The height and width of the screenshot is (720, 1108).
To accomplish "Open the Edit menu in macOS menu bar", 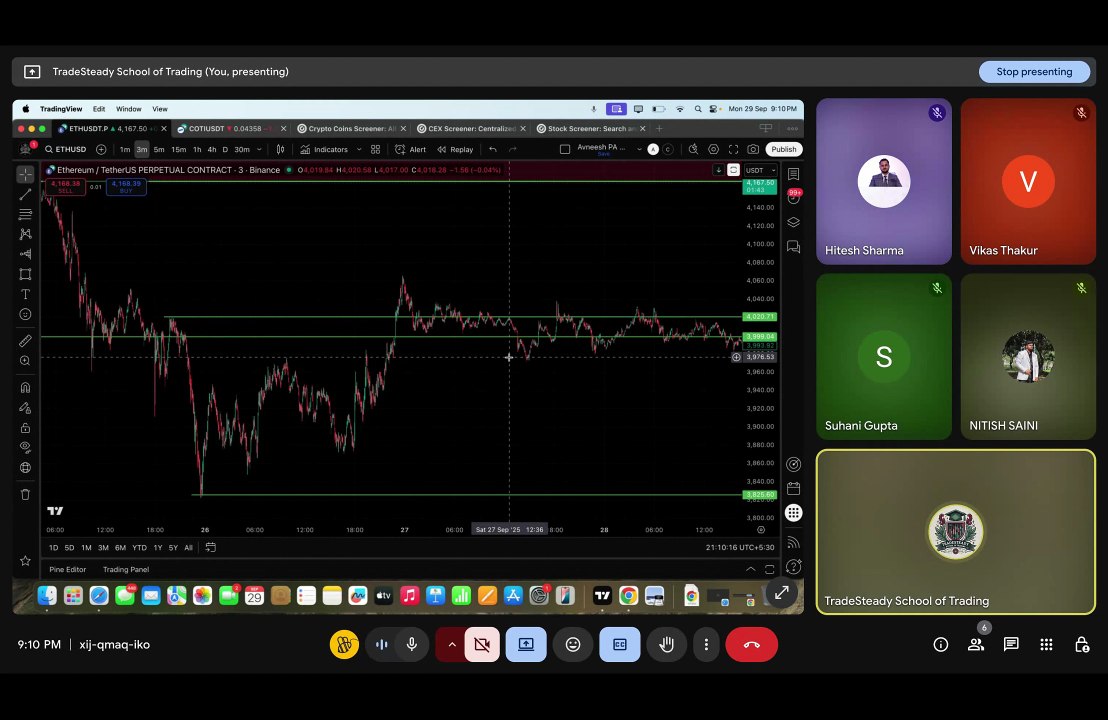I will pos(99,109).
